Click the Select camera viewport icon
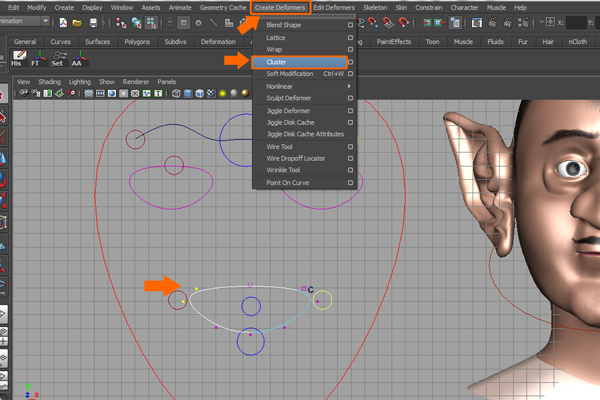The height and width of the screenshot is (400, 600). click(x=24, y=93)
